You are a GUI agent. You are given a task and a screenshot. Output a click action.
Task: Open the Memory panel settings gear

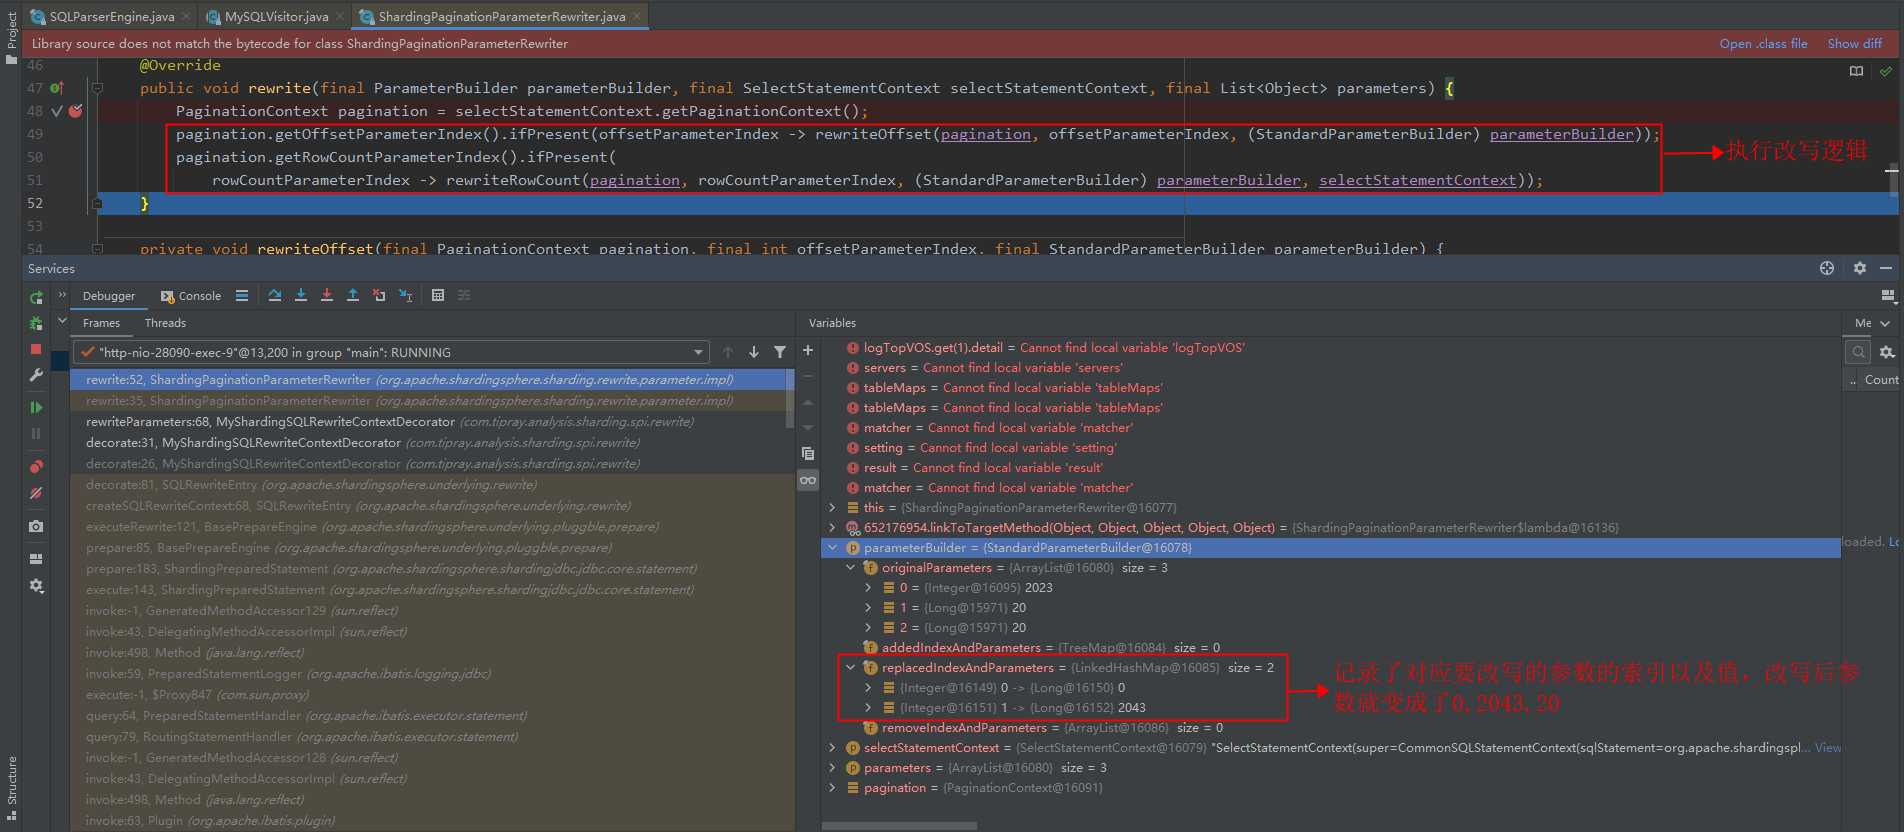click(x=1887, y=352)
